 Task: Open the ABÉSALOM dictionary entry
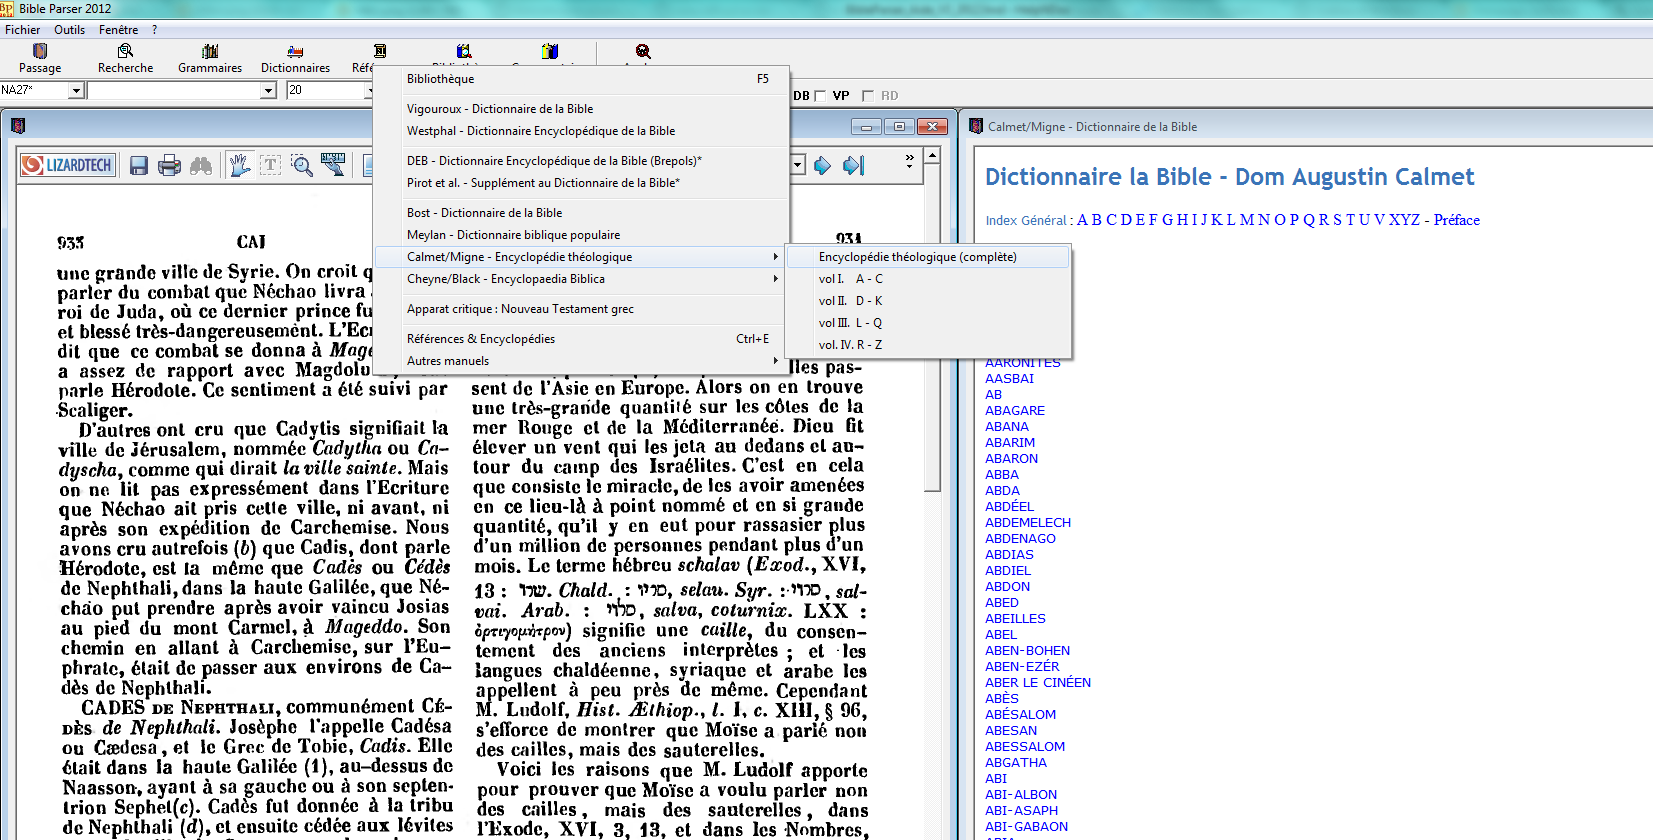(1020, 715)
